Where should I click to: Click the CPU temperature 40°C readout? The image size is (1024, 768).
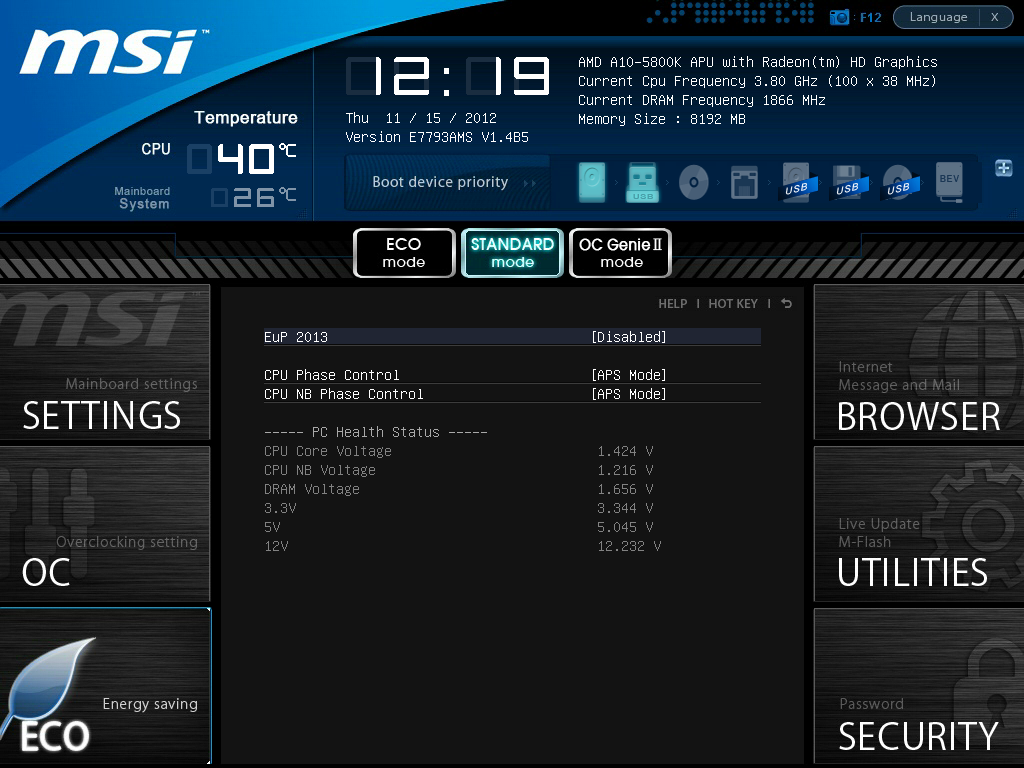click(242, 159)
